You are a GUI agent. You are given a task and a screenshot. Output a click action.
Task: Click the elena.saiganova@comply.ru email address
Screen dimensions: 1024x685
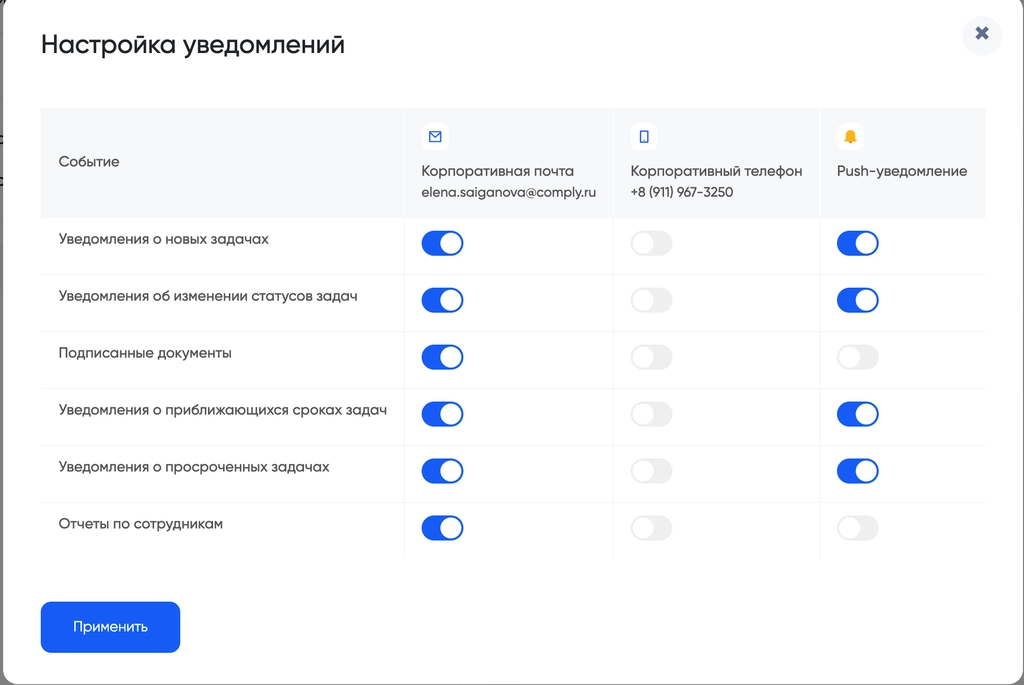(x=508, y=192)
